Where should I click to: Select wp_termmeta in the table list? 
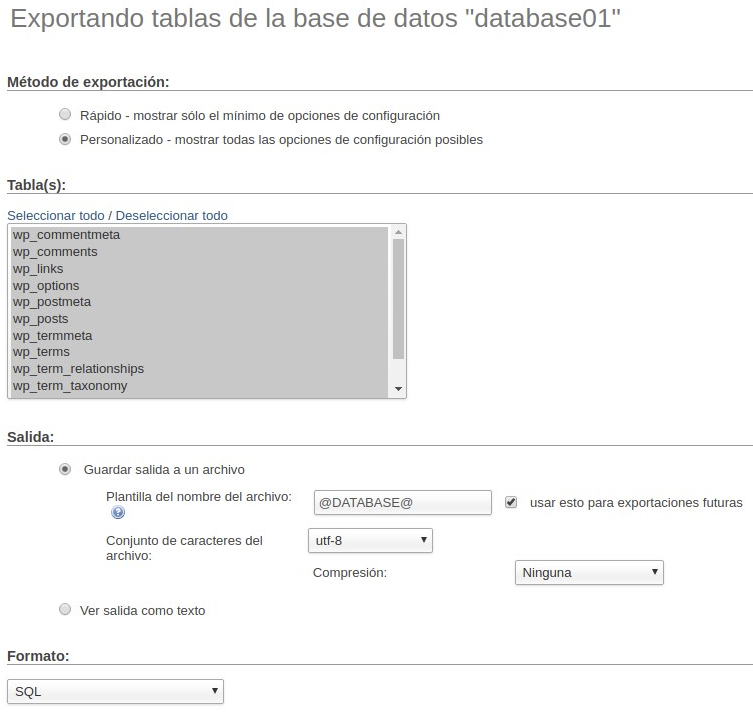coord(199,335)
